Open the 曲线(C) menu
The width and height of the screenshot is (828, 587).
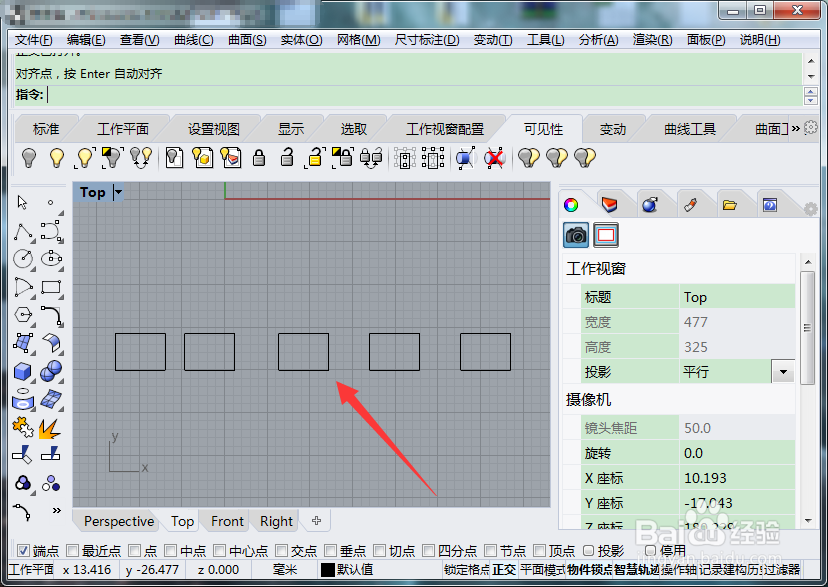[x=193, y=40]
